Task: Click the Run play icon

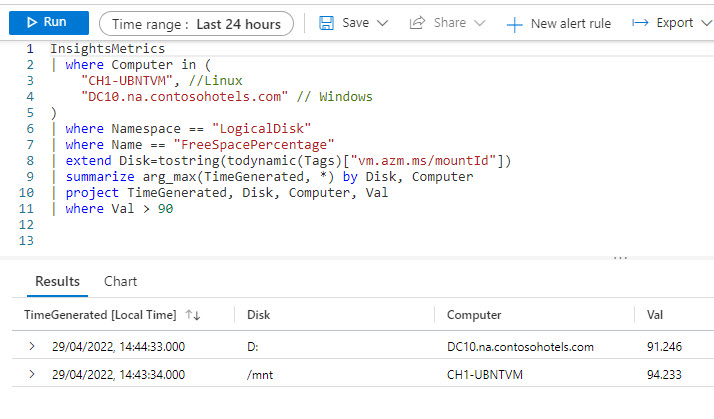Action: [x=29, y=22]
